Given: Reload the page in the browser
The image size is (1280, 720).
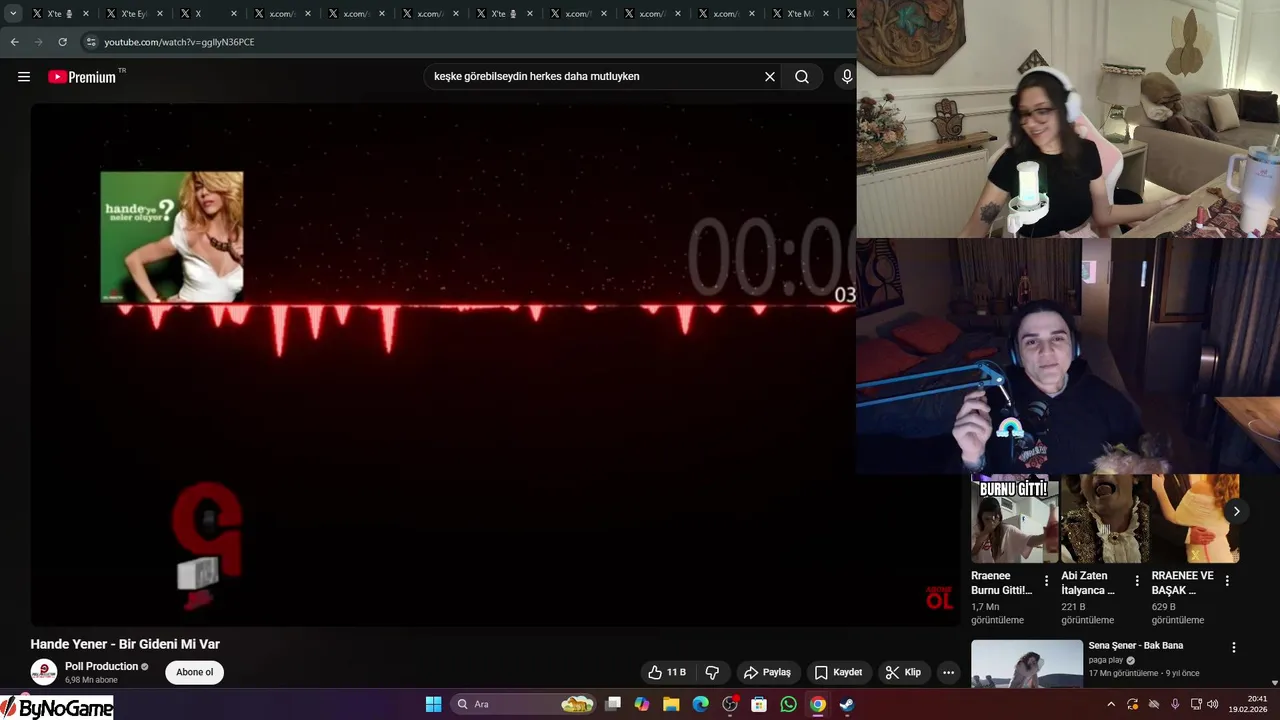Looking at the screenshot, I should [x=62, y=42].
